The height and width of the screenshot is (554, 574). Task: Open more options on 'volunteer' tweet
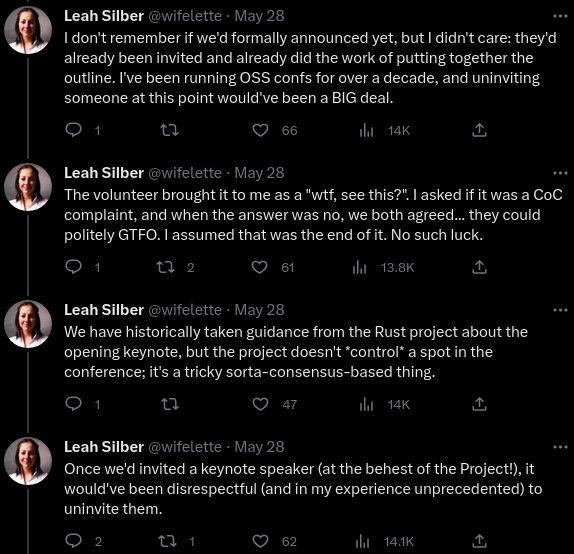560,173
